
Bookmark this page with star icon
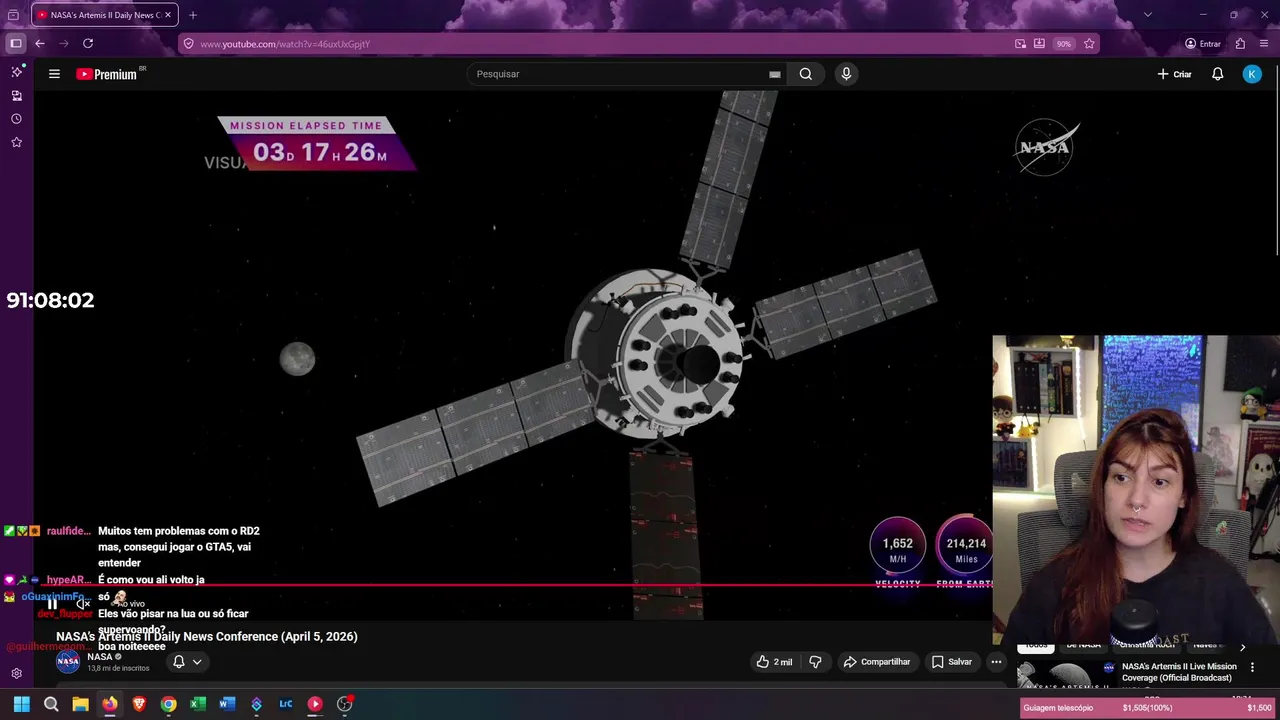click(1089, 44)
